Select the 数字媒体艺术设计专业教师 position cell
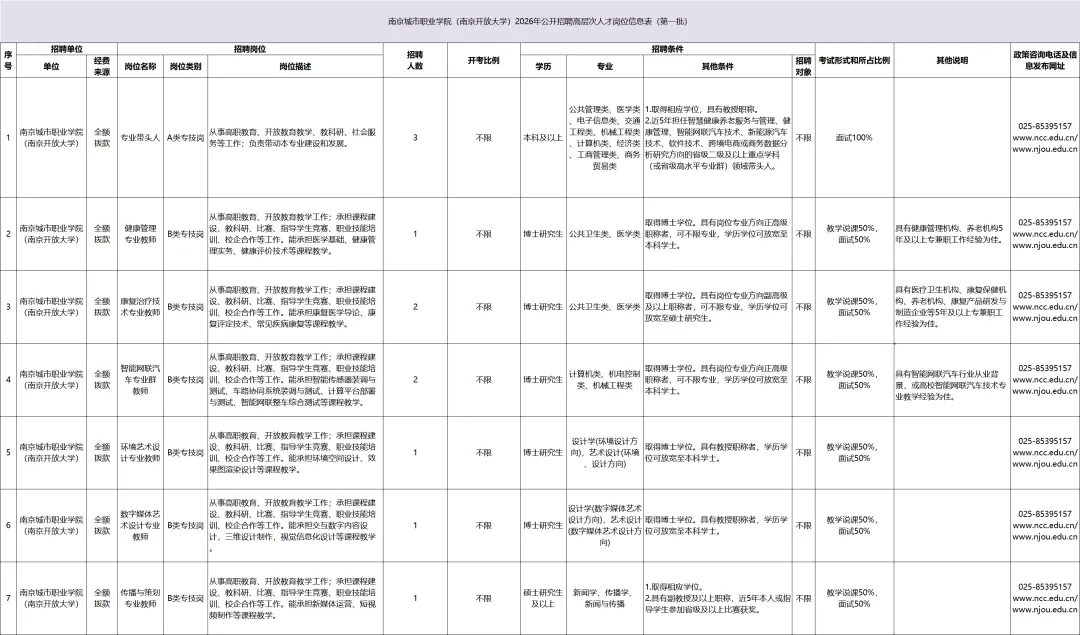This screenshot has height=635, width=1080. (x=141, y=525)
